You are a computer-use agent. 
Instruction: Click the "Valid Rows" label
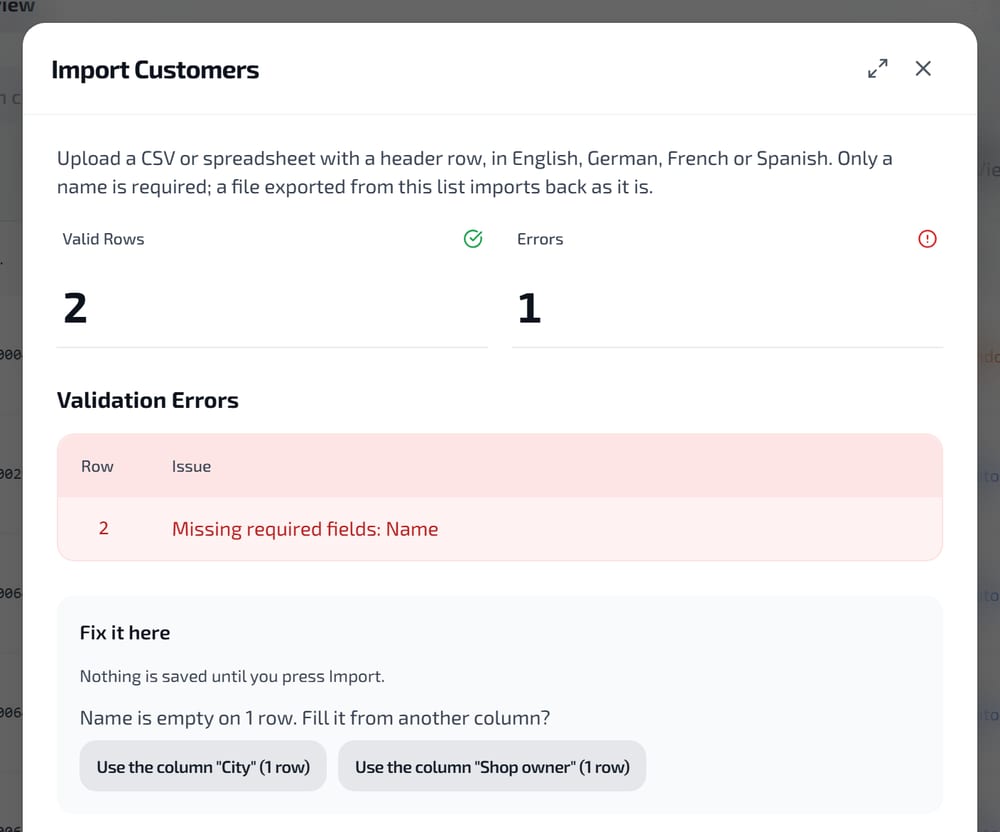[x=103, y=239]
